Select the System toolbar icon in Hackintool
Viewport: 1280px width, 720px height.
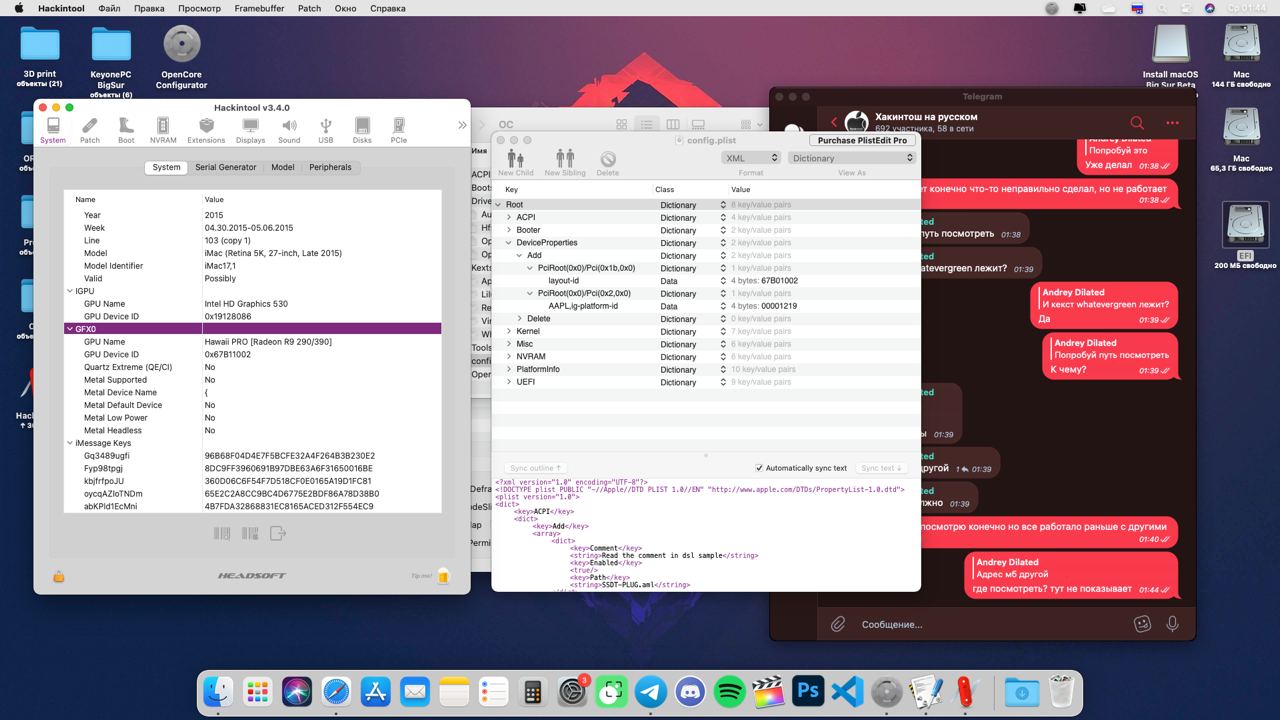coord(53,130)
